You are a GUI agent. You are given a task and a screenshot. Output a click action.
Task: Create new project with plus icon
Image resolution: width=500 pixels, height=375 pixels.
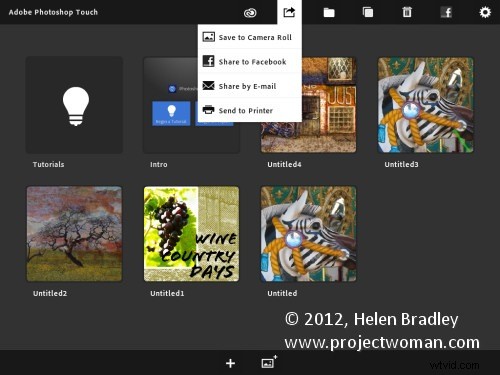point(230,363)
